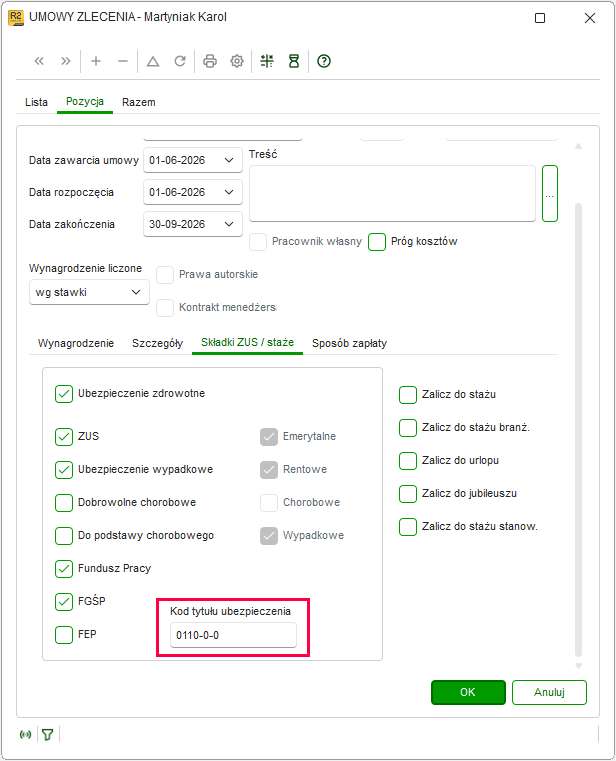Click the greyed Chorobowe checkbox

pos(268,503)
